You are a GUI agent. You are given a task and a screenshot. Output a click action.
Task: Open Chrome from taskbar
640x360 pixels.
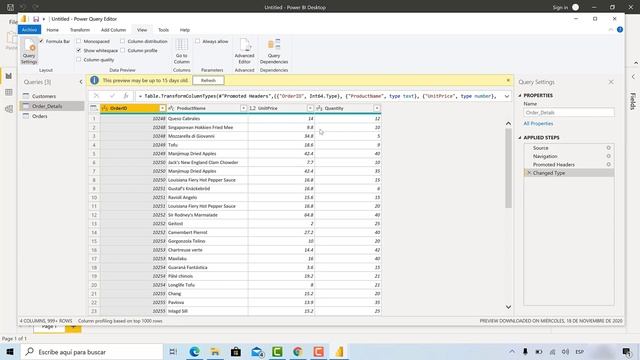(x=298, y=351)
